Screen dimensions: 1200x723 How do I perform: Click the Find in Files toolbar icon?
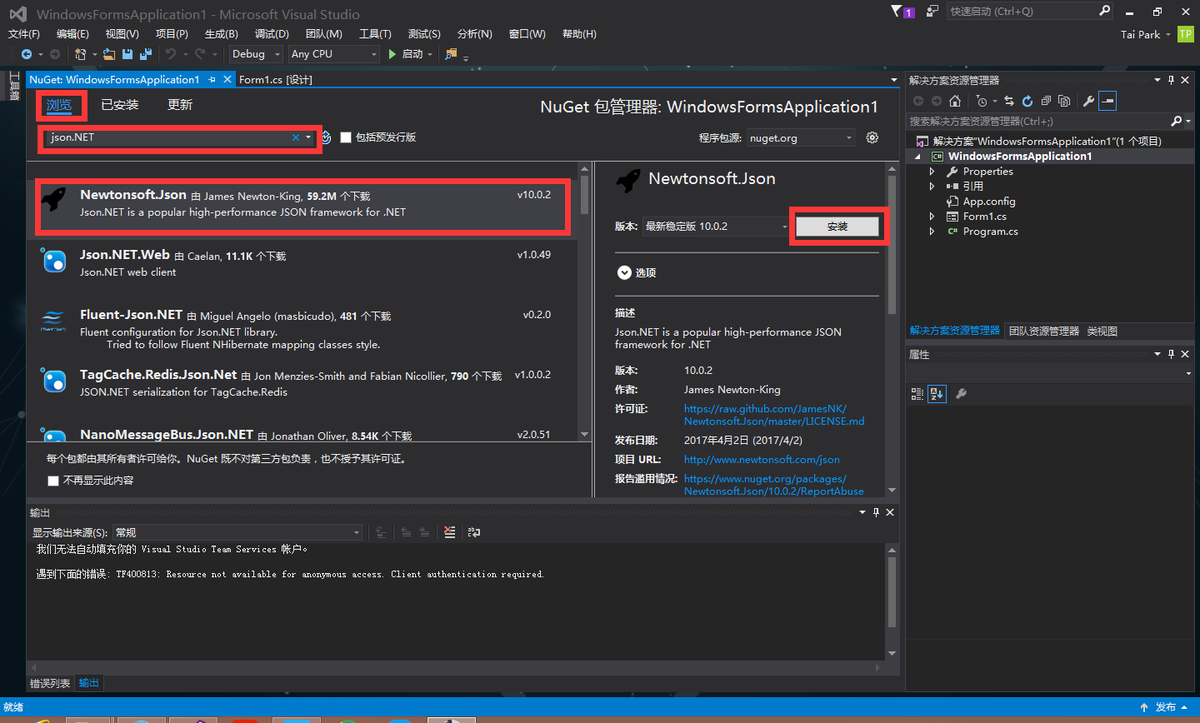452,54
